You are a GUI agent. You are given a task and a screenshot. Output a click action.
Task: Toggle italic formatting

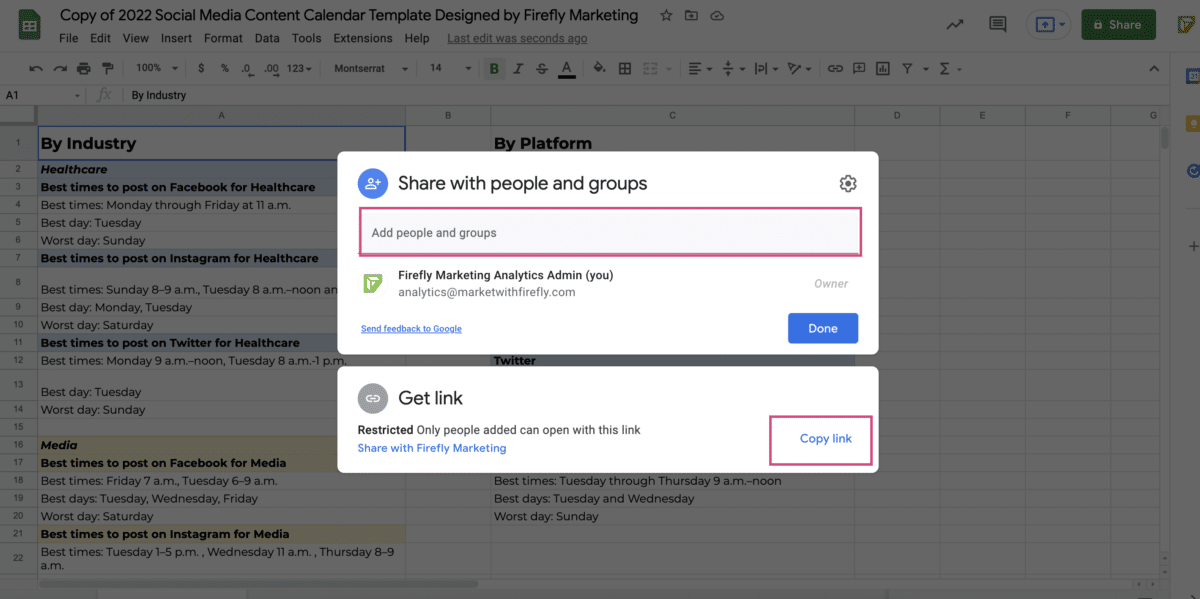click(518, 69)
